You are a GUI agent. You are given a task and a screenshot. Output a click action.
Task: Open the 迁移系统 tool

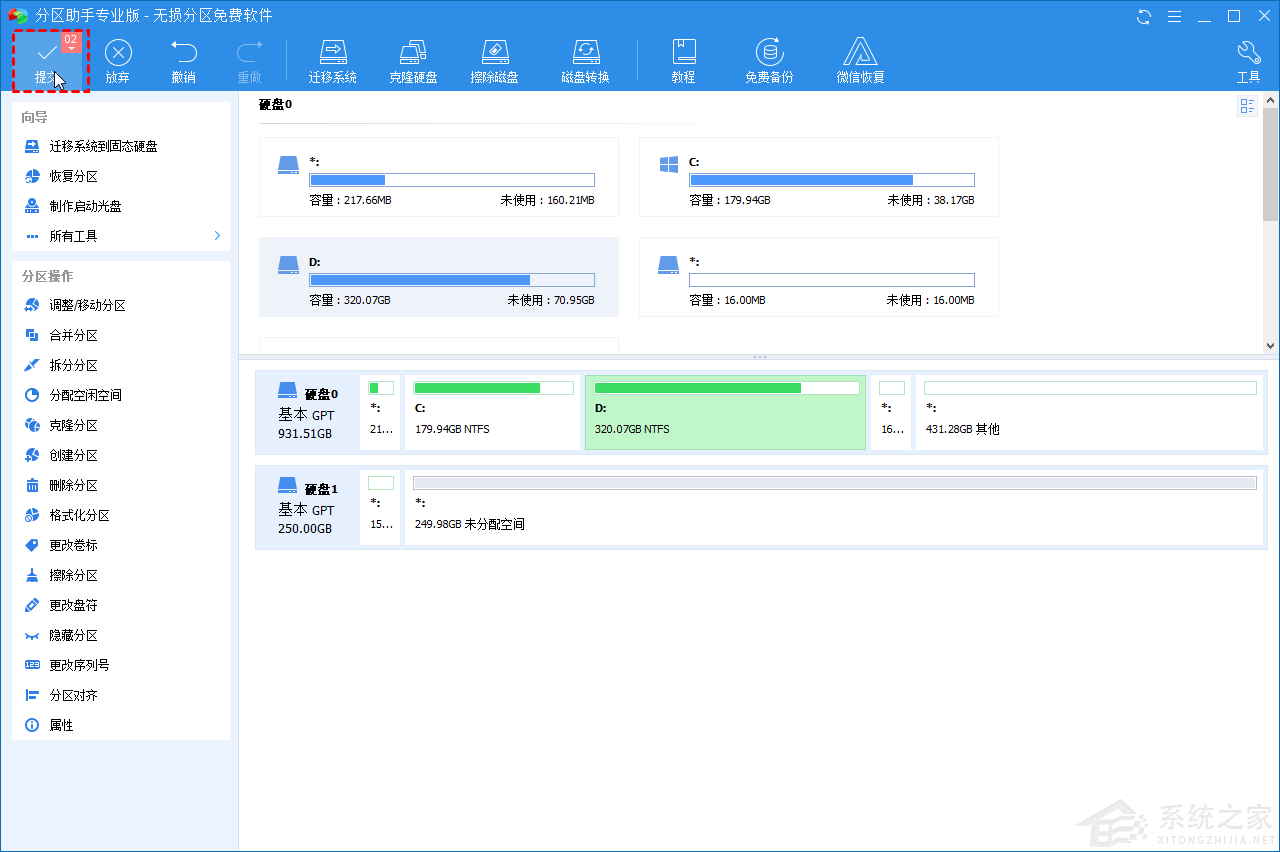[x=332, y=53]
